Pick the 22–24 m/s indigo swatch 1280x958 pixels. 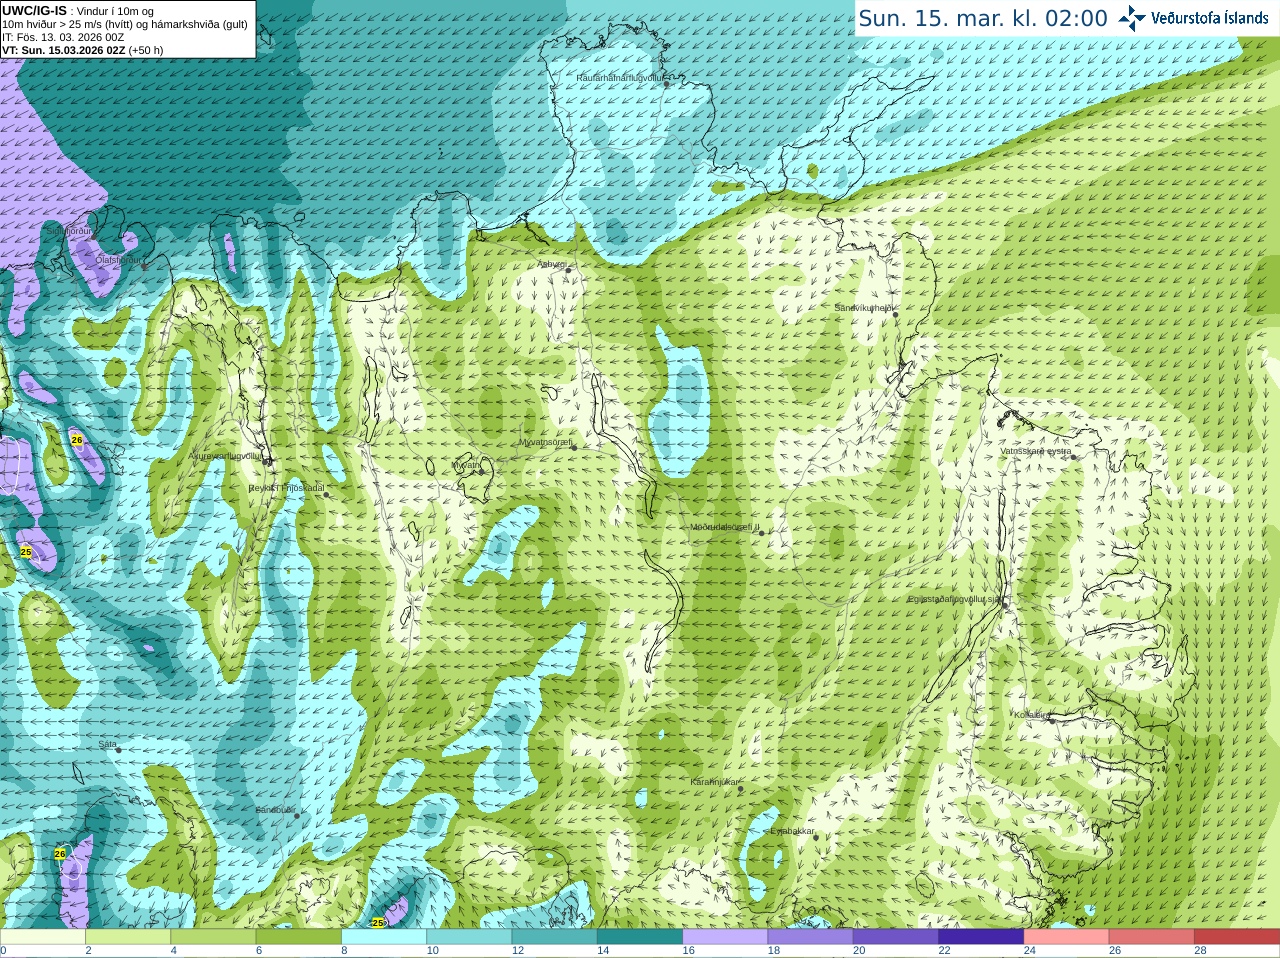point(981,937)
